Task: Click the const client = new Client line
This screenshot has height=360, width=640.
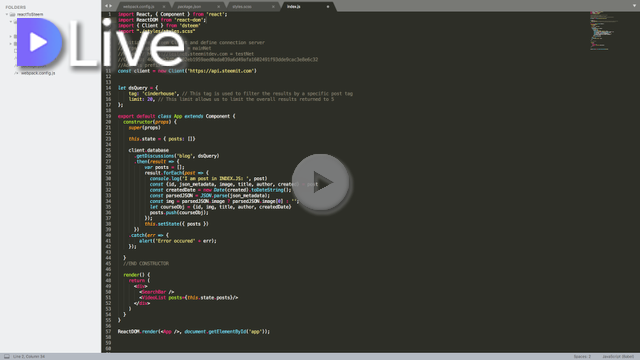Action: tap(187, 71)
